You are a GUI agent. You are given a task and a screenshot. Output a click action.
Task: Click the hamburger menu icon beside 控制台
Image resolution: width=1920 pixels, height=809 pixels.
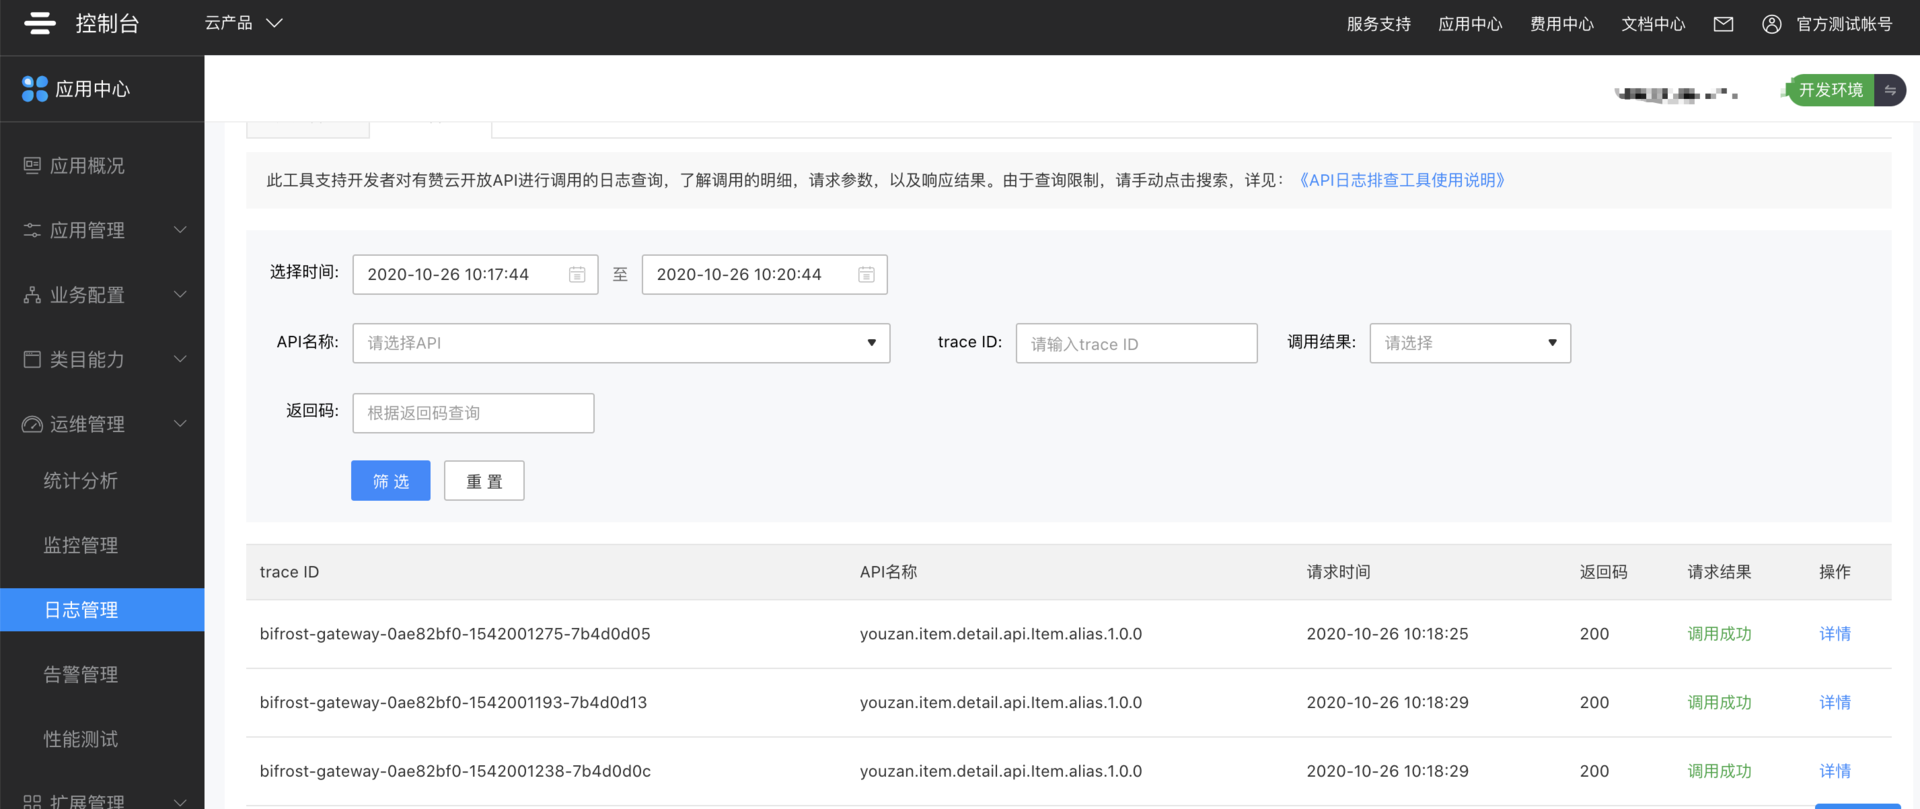(40, 23)
